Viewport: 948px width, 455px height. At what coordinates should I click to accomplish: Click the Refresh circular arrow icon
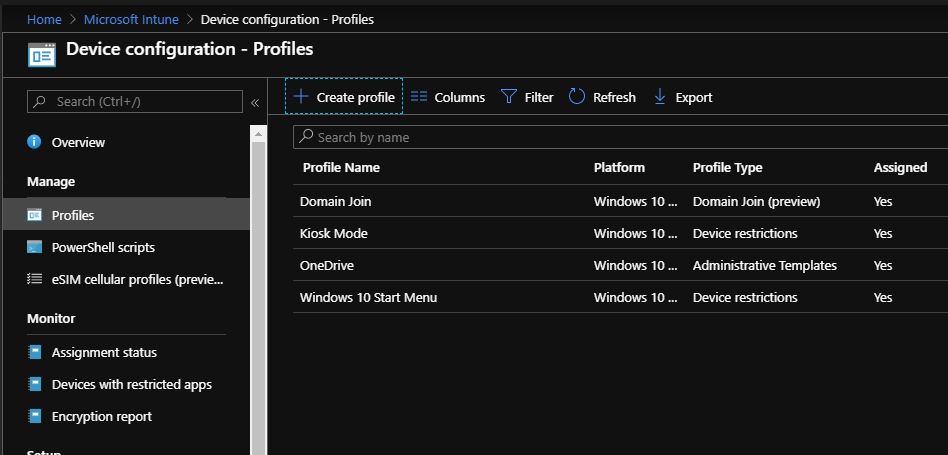coord(577,97)
